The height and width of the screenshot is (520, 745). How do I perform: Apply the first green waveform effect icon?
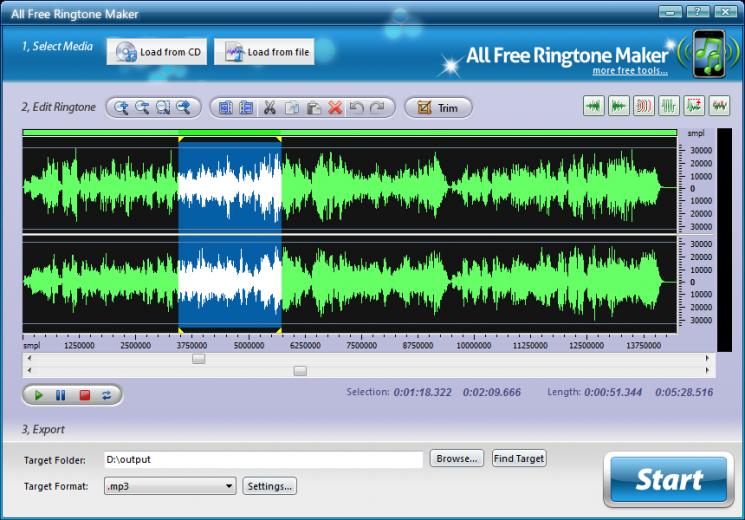(593, 106)
